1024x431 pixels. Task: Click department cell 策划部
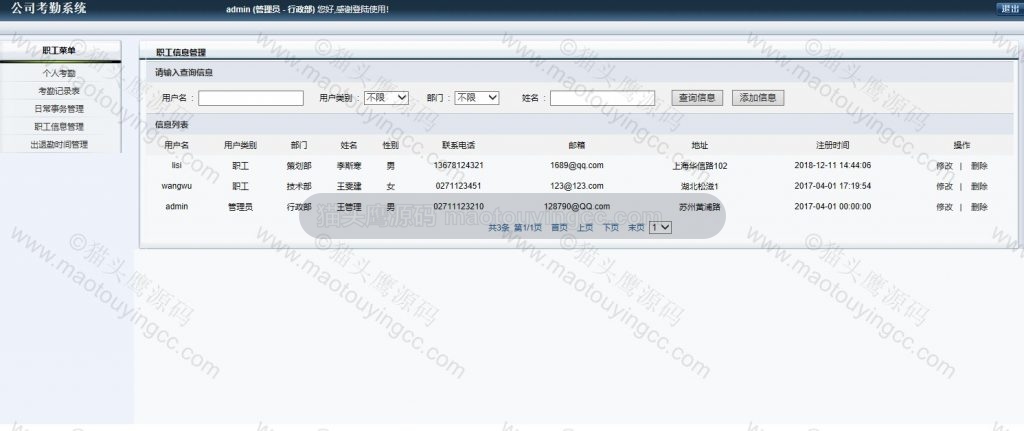[x=299, y=166]
